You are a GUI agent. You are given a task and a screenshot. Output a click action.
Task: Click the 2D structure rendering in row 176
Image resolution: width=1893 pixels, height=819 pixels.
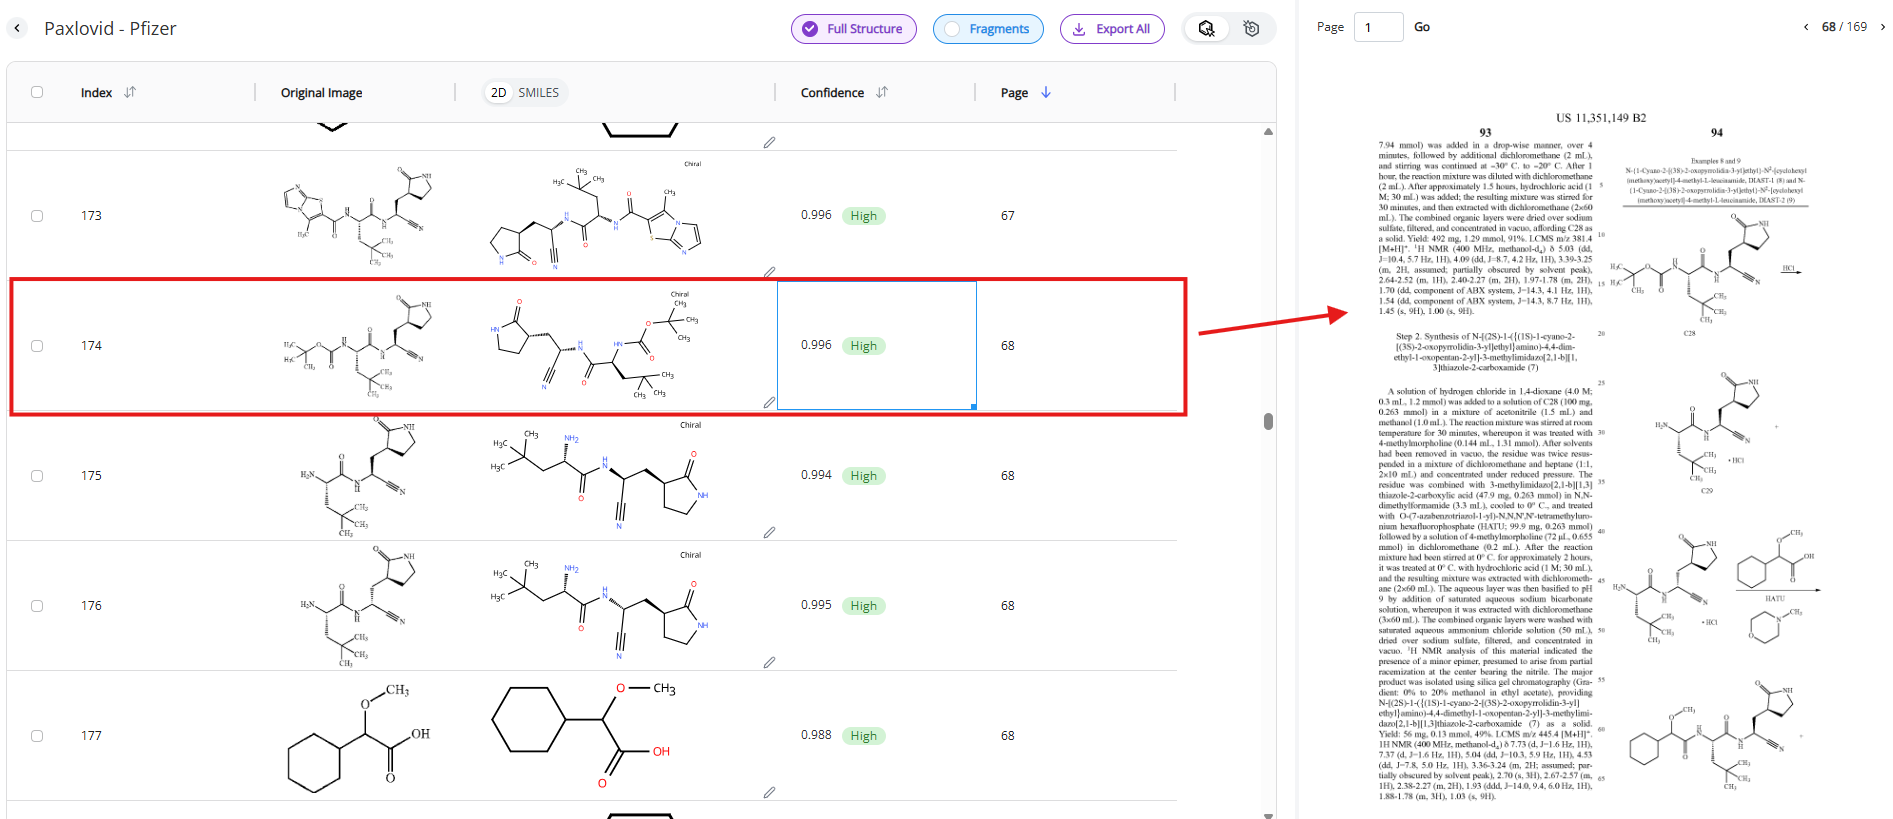(x=601, y=606)
